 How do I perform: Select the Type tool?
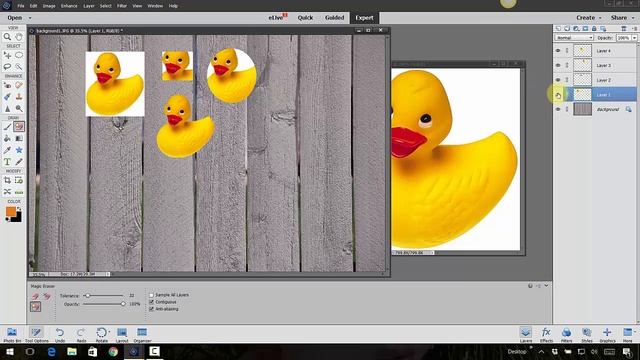7,162
